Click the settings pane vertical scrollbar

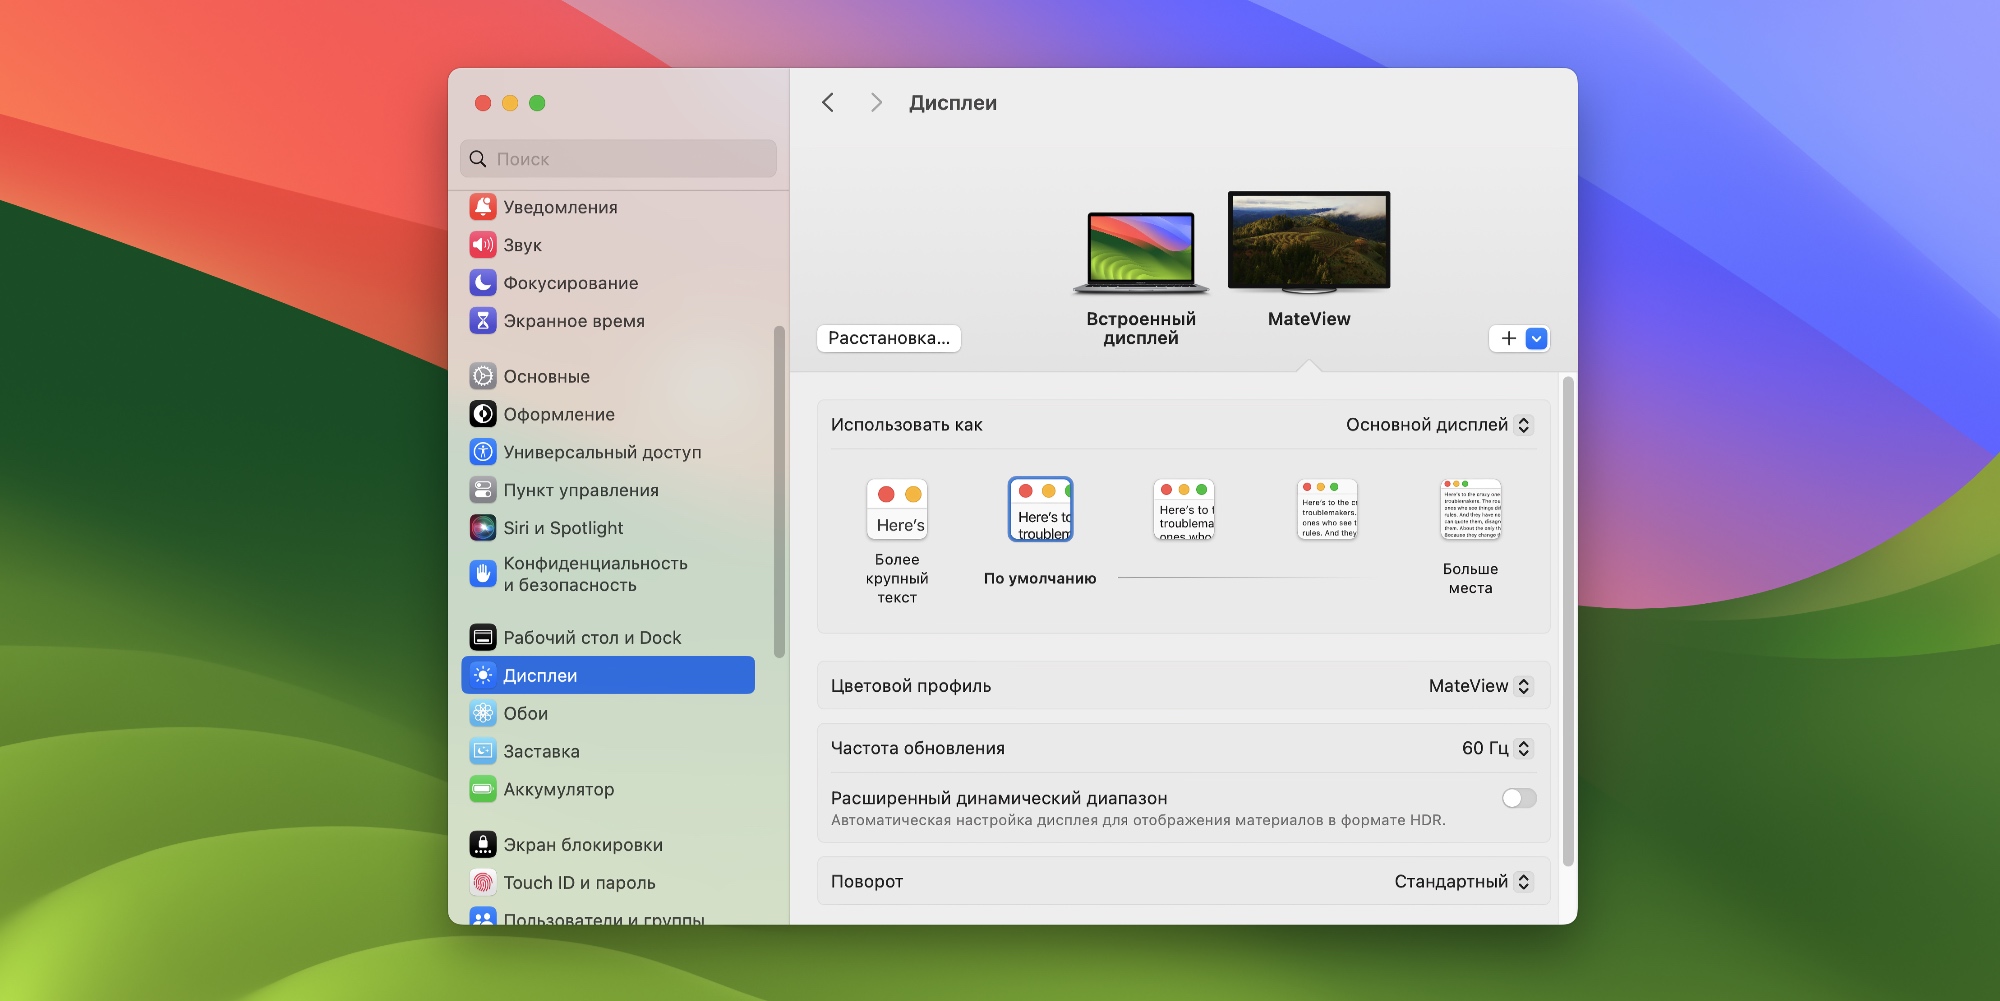pyautogui.click(x=1568, y=621)
